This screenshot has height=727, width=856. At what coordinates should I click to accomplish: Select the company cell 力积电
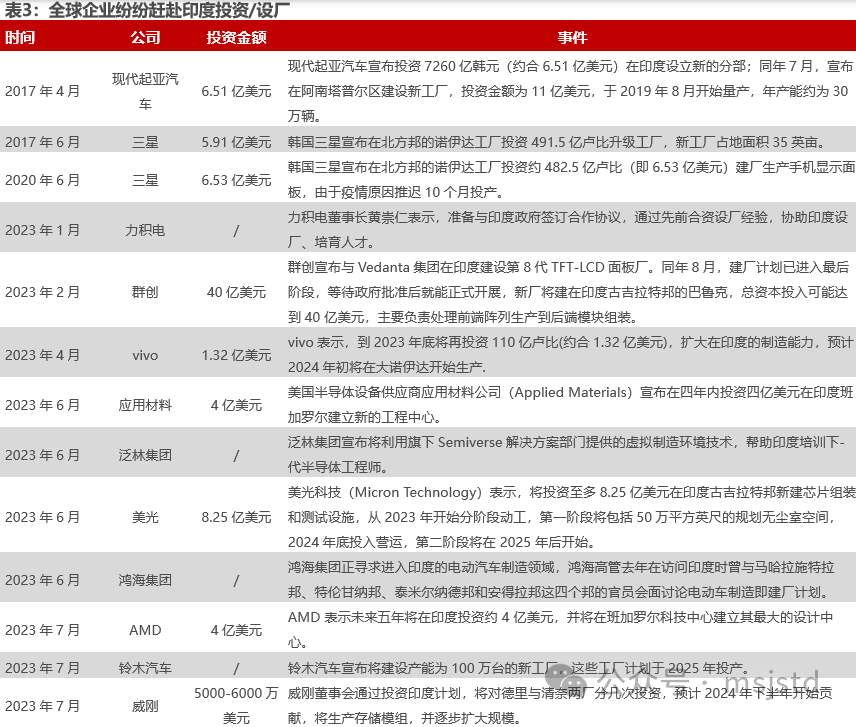[x=145, y=230]
